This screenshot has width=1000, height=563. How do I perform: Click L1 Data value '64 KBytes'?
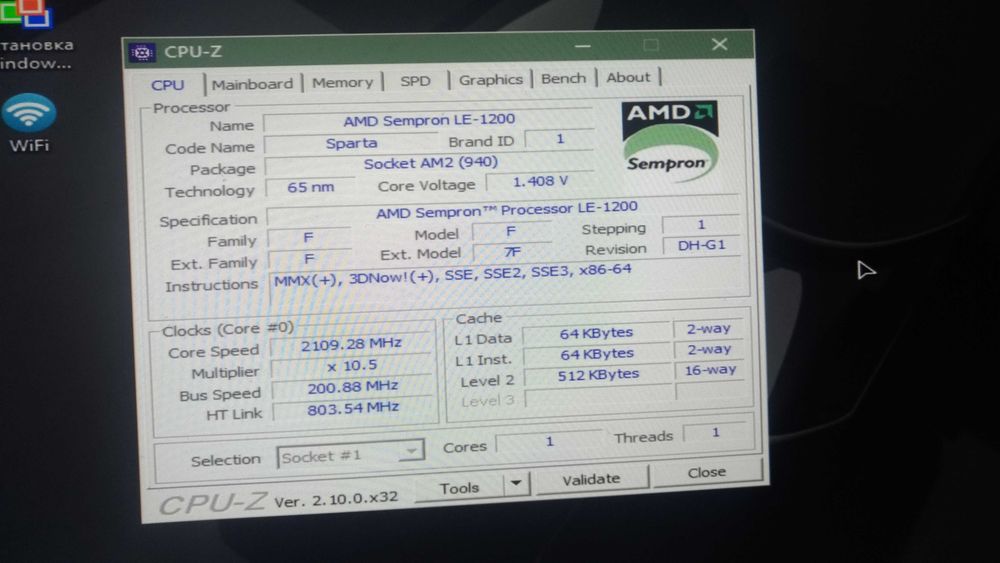pos(596,333)
